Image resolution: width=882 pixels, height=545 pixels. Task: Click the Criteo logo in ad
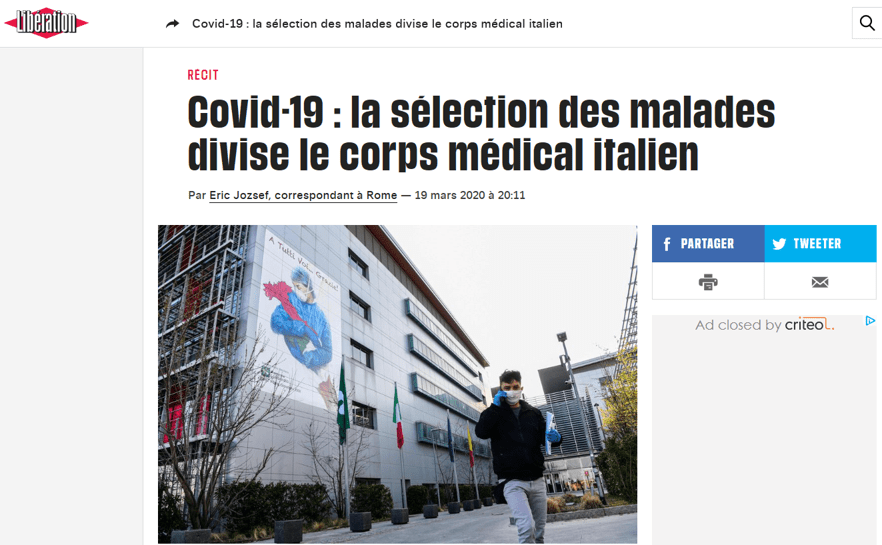[809, 325]
